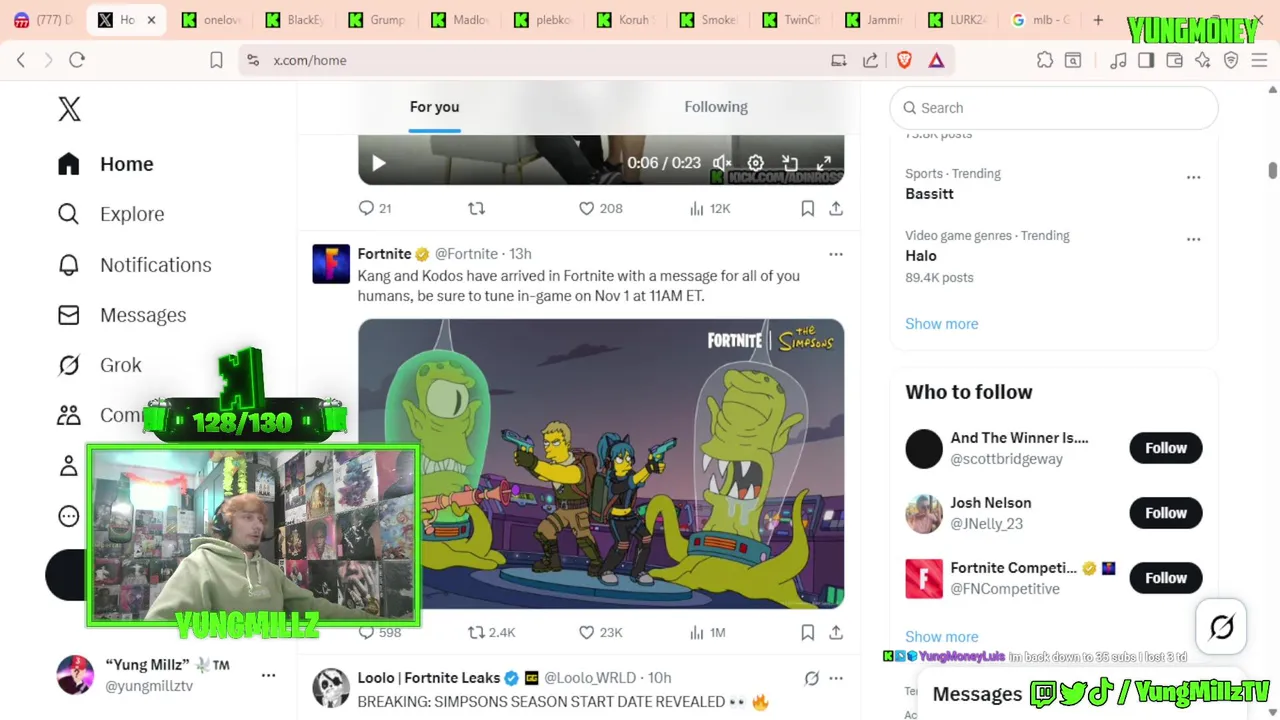Open Fortnite profile avatar
The image size is (1280, 720).
click(x=331, y=264)
